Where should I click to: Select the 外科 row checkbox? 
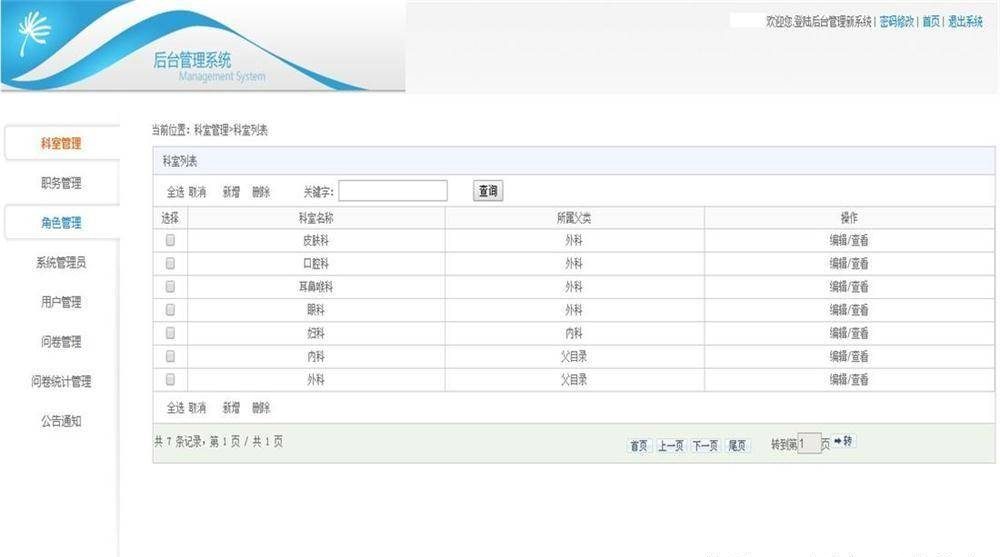pos(170,379)
